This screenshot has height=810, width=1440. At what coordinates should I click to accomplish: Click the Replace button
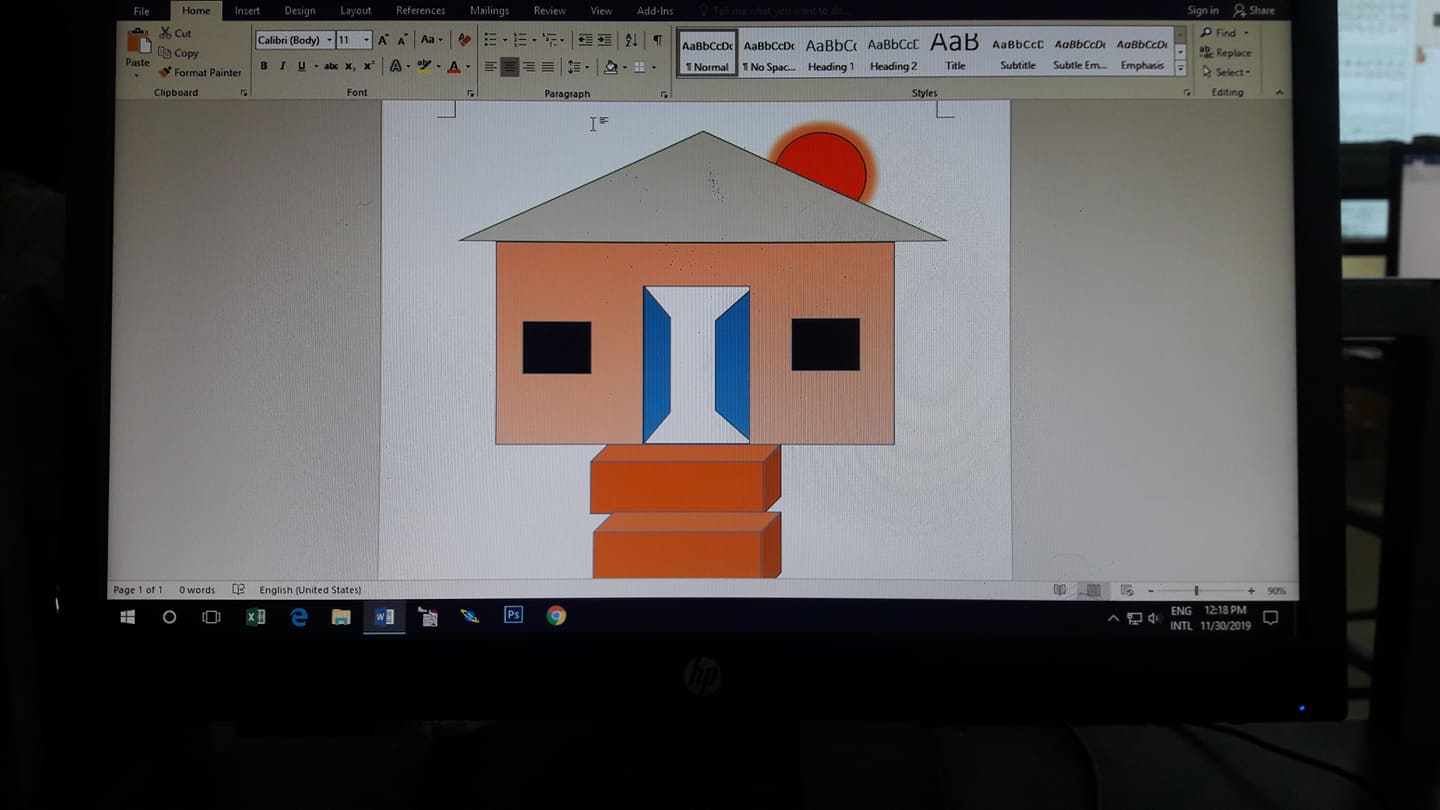point(1226,53)
